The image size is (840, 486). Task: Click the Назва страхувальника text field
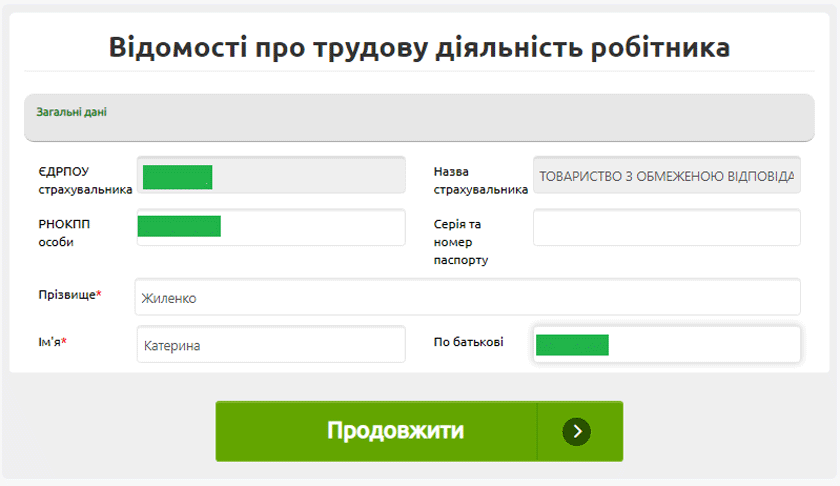point(667,175)
